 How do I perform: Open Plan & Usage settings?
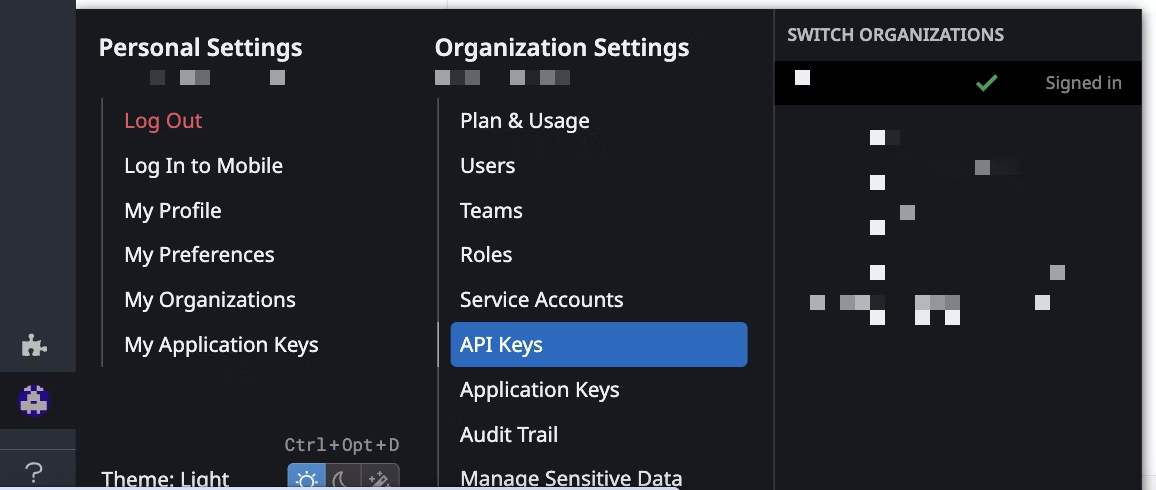[524, 121]
